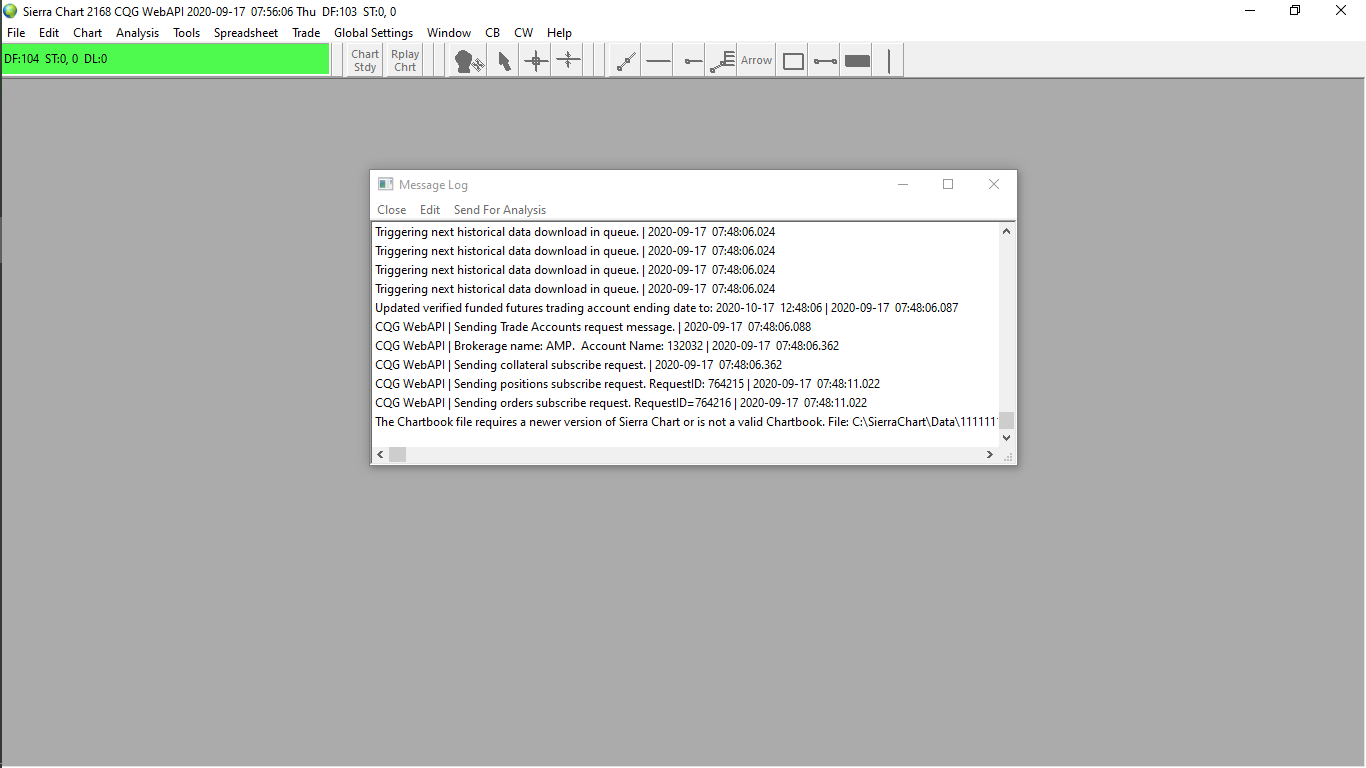The width and height of the screenshot is (1366, 768).
Task: Restore down the Sierra Chart main window
Action: point(1296,11)
